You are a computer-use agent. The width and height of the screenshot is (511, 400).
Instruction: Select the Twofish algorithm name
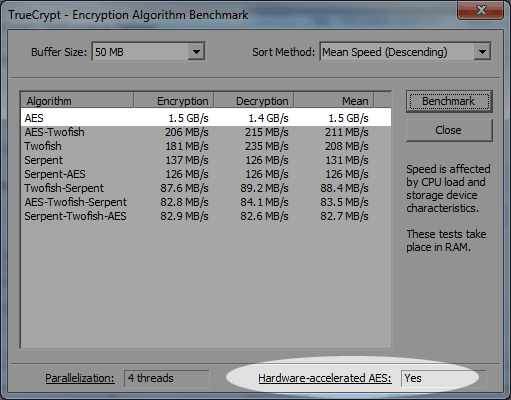point(43,146)
